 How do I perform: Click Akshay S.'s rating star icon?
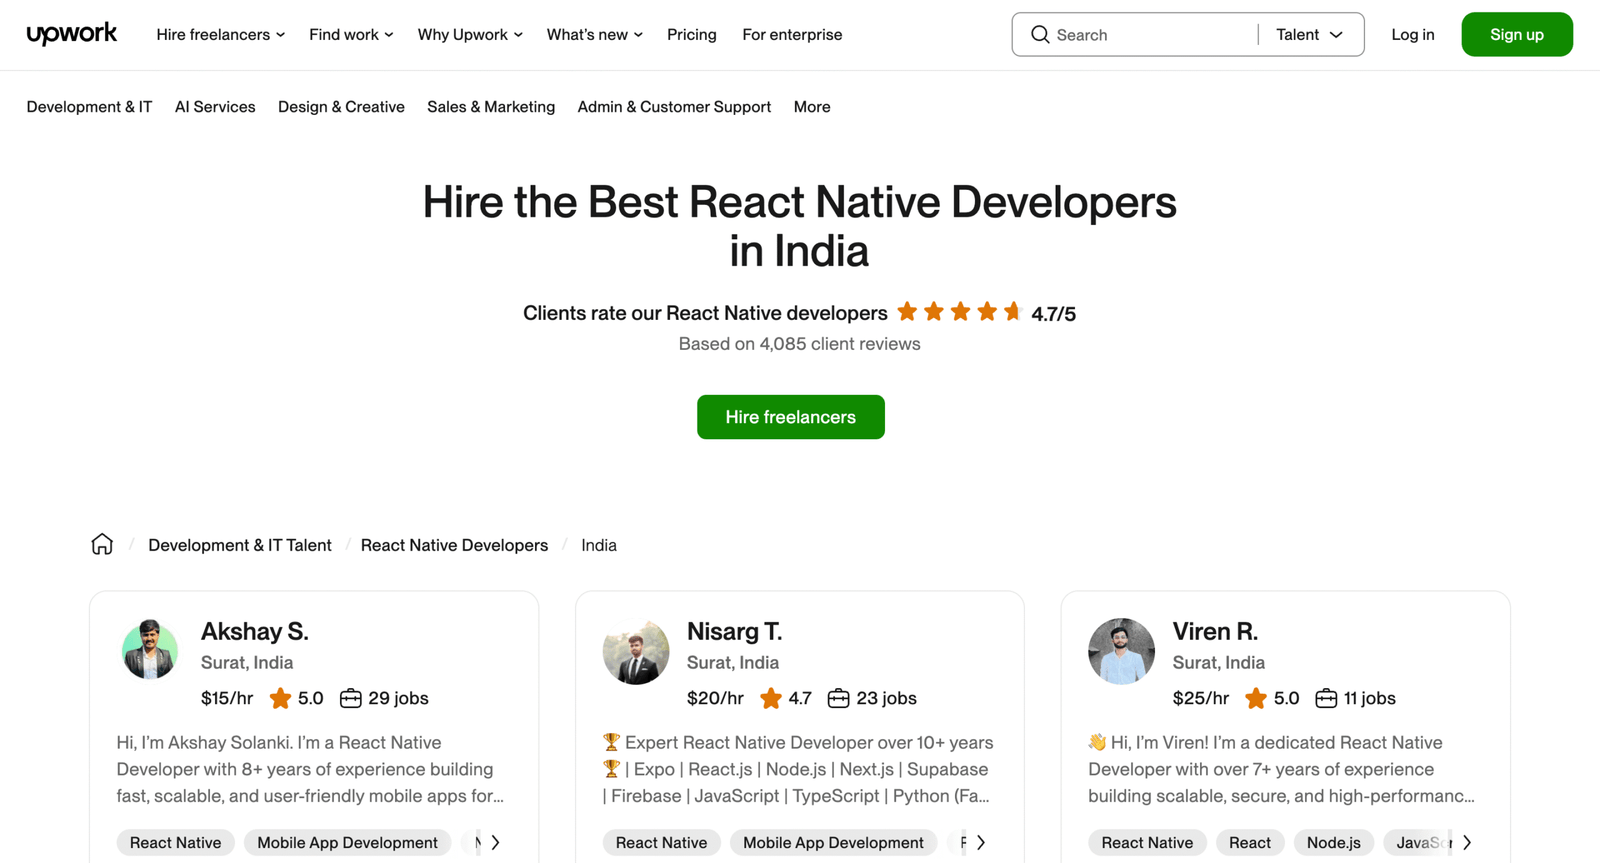(280, 698)
